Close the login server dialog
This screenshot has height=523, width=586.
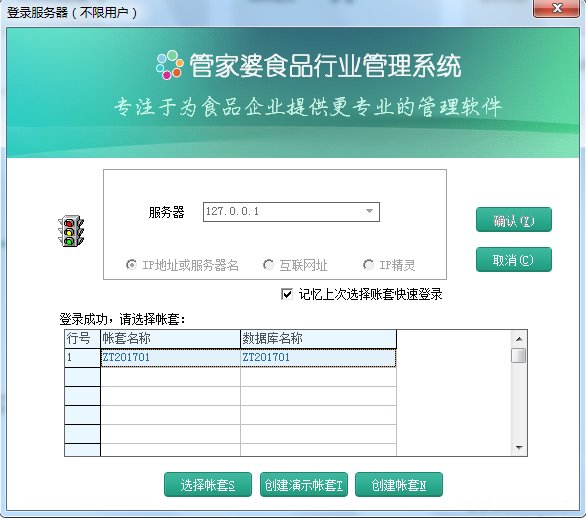pyautogui.click(x=556, y=8)
